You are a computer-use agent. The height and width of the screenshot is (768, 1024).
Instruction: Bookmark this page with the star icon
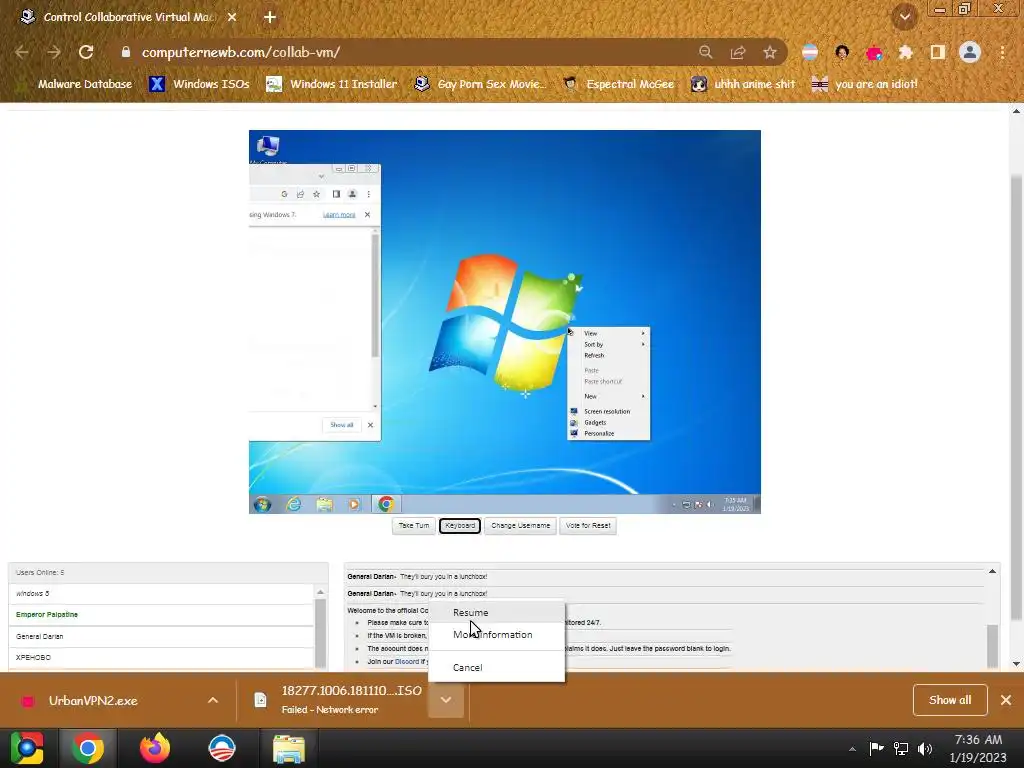point(770,52)
